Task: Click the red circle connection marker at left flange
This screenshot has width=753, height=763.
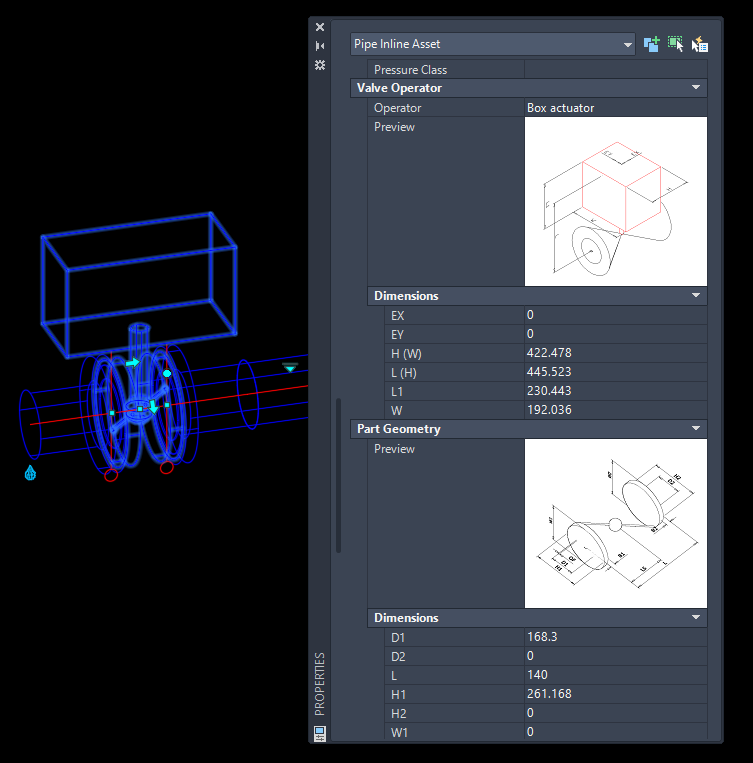Action: (x=111, y=475)
